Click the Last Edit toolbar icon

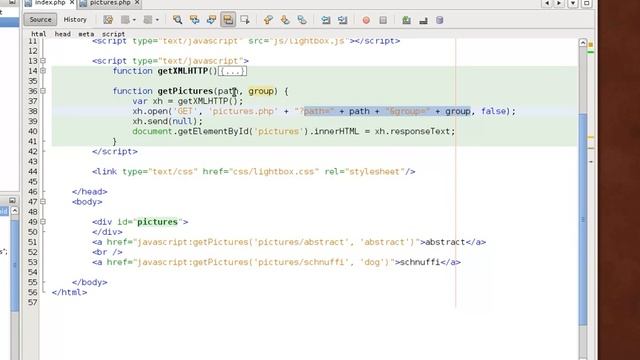point(108,20)
